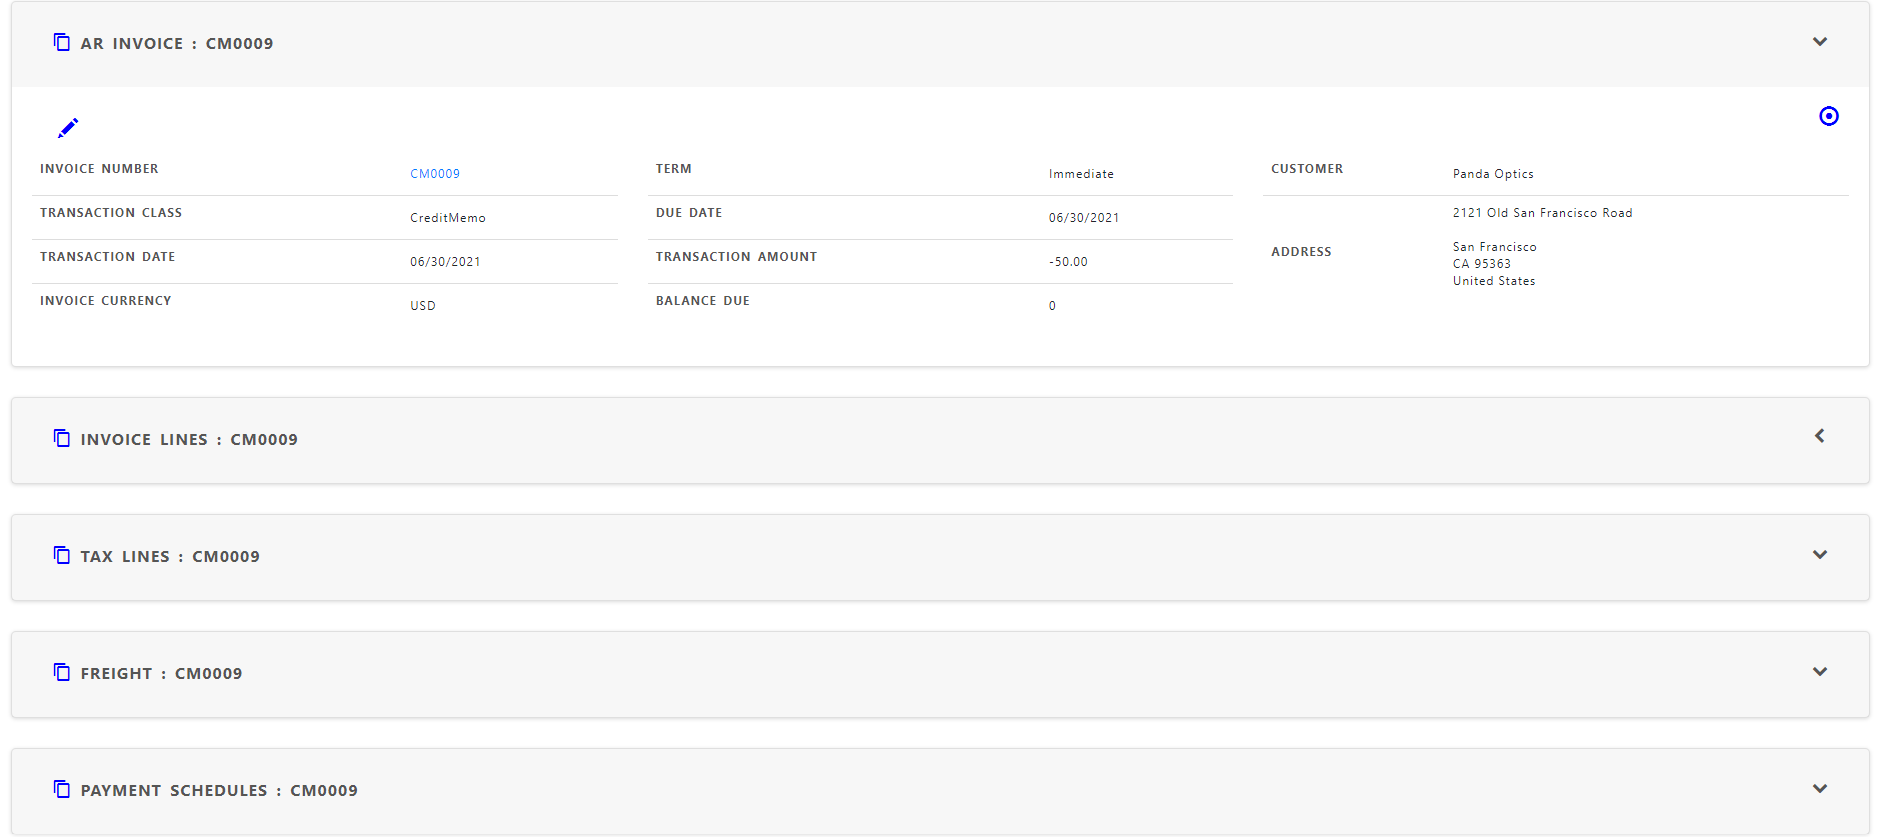Image resolution: width=1878 pixels, height=837 pixels.
Task: Expand the Invoice Lines CM0009 section
Action: click(1820, 436)
